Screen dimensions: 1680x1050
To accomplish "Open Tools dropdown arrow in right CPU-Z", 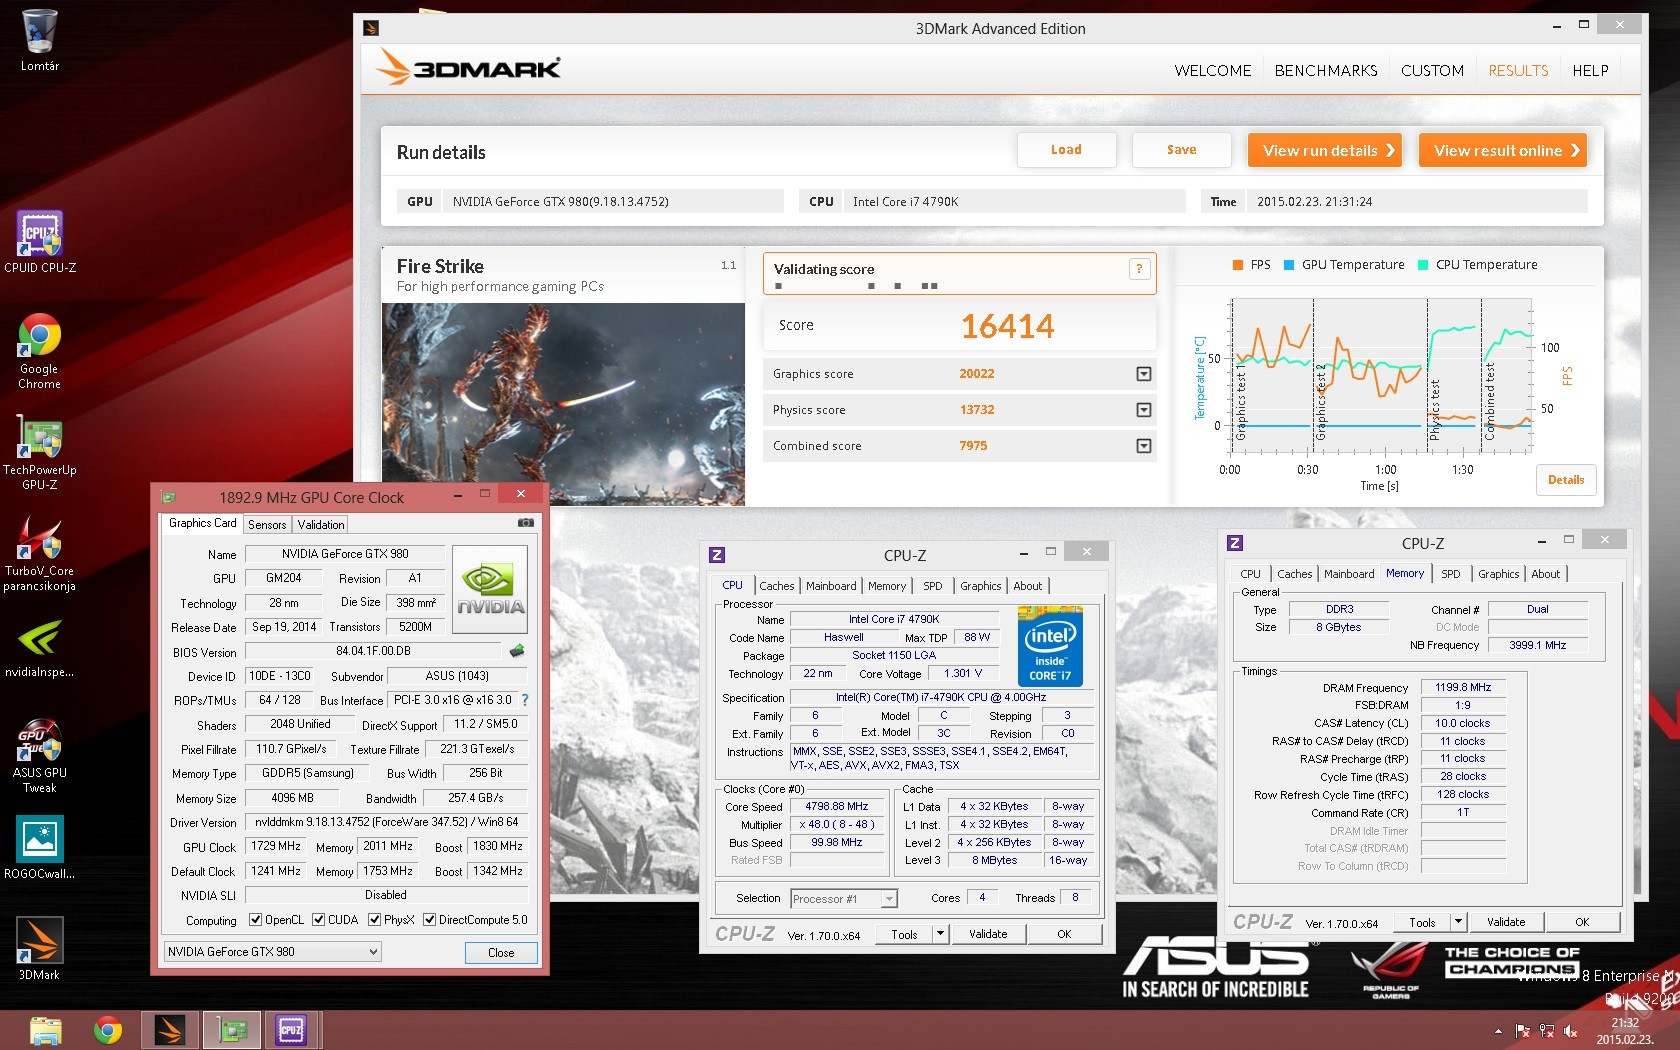I will [x=1458, y=922].
